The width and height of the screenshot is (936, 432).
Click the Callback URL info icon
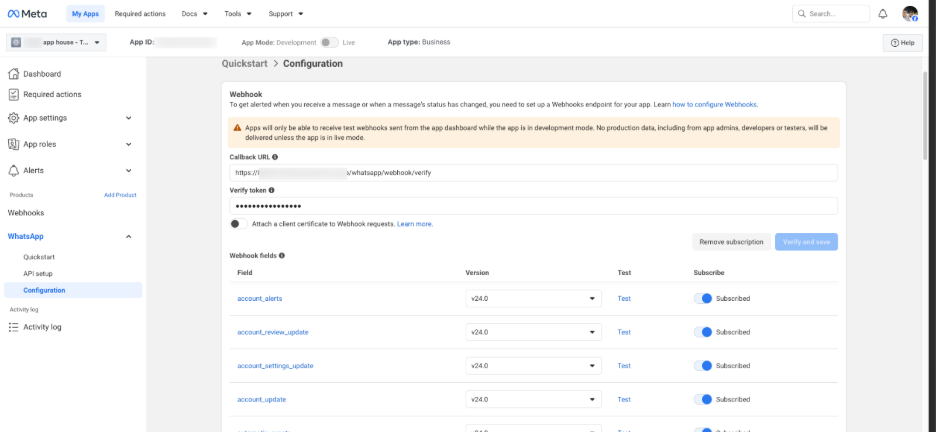(x=275, y=157)
